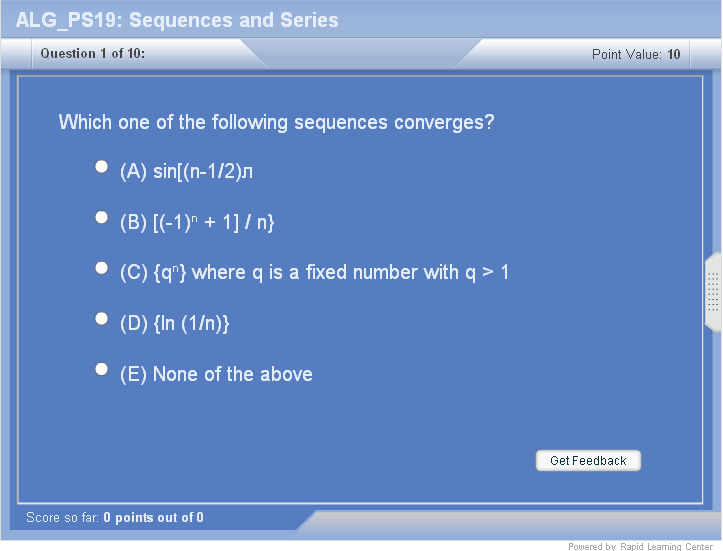The image size is (723, 551).
Task: Click the 'Point Value: 10' indicator
Action: (x=636, y=54)
